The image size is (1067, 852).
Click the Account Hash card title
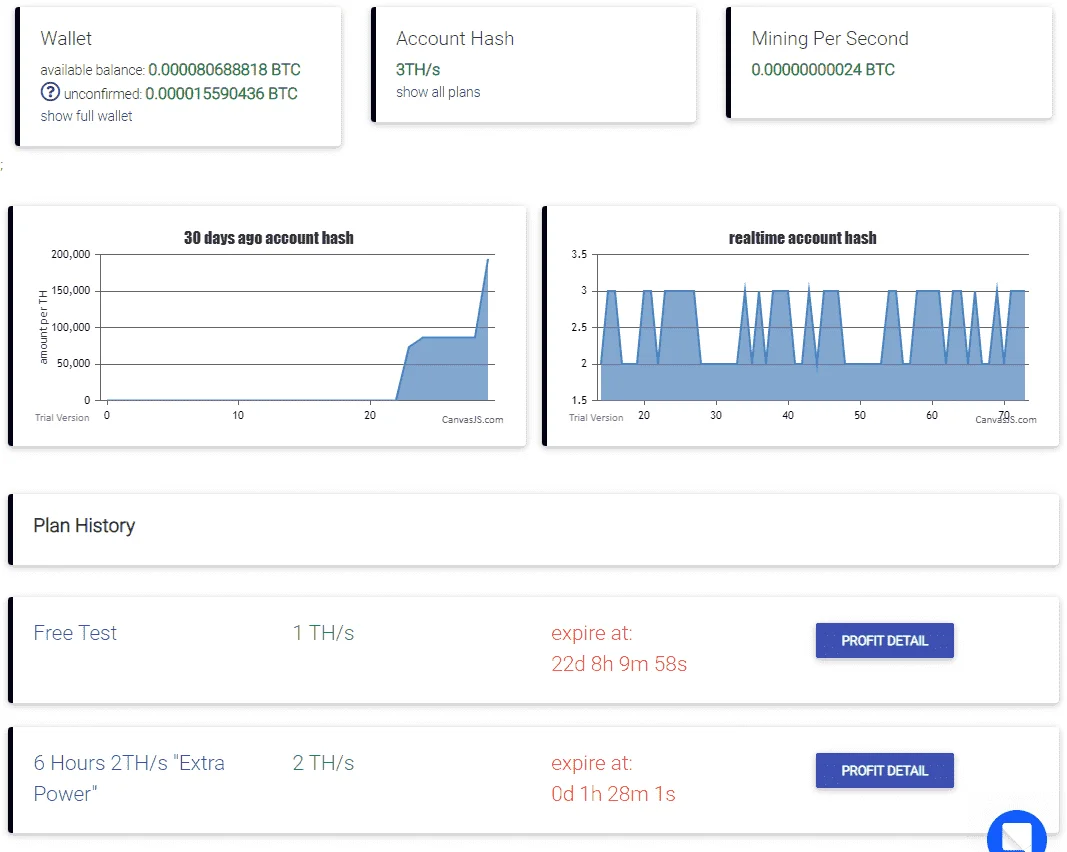pyautogui.click(x=455, y=39)
